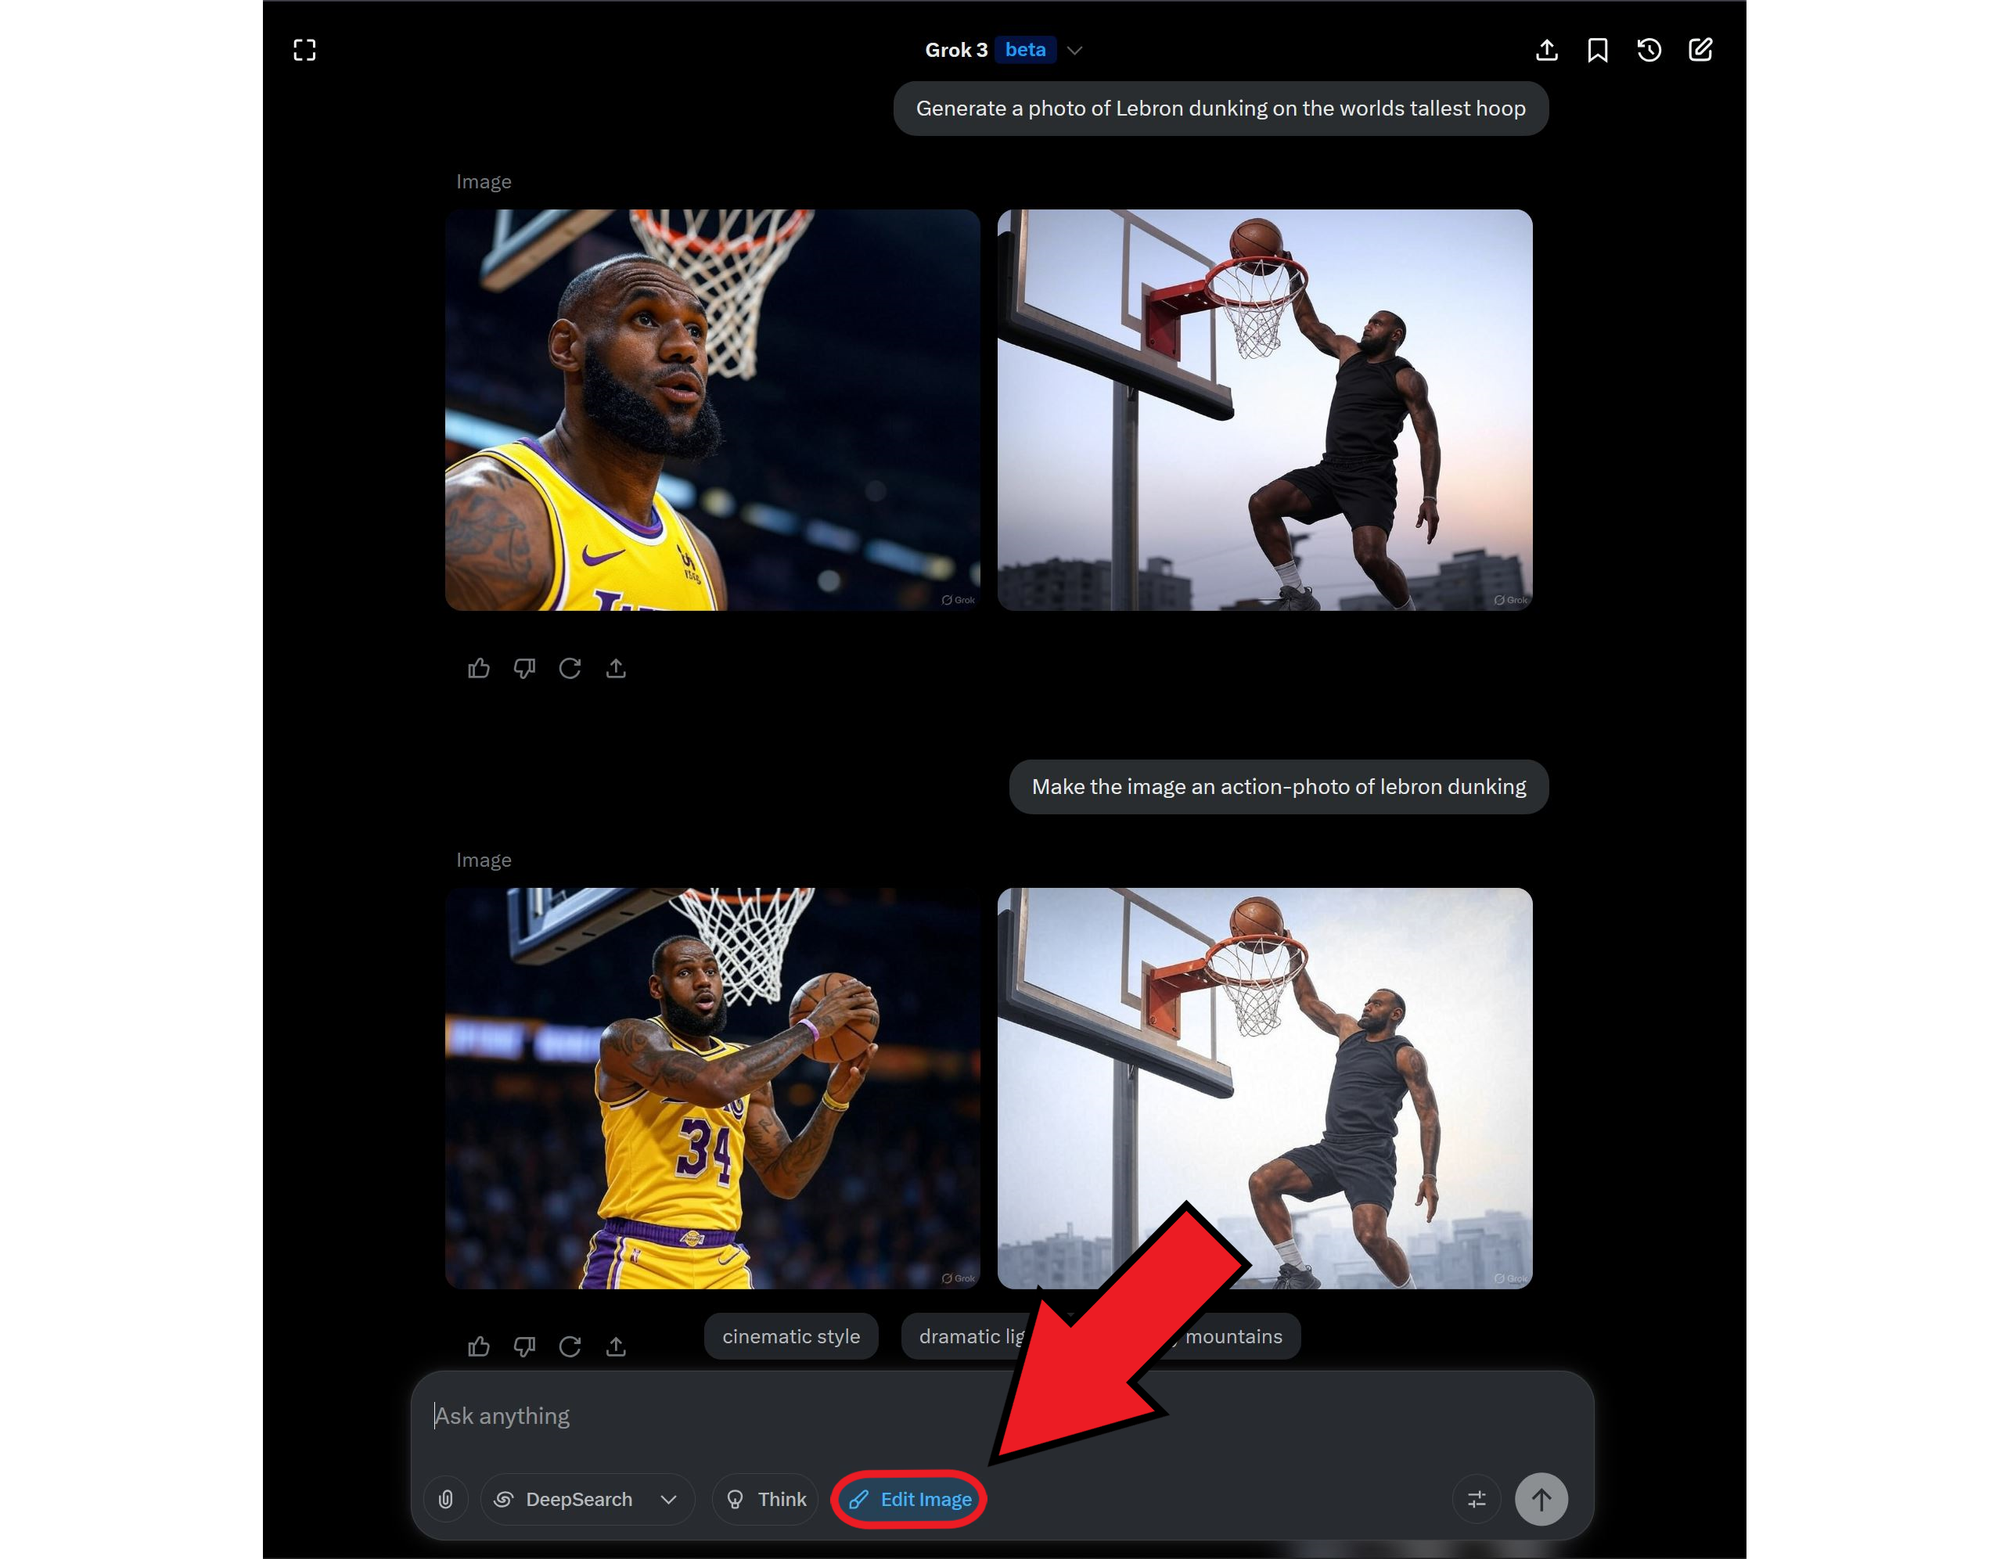Bookmark this Grok conversation

[x=1598, y=49]
